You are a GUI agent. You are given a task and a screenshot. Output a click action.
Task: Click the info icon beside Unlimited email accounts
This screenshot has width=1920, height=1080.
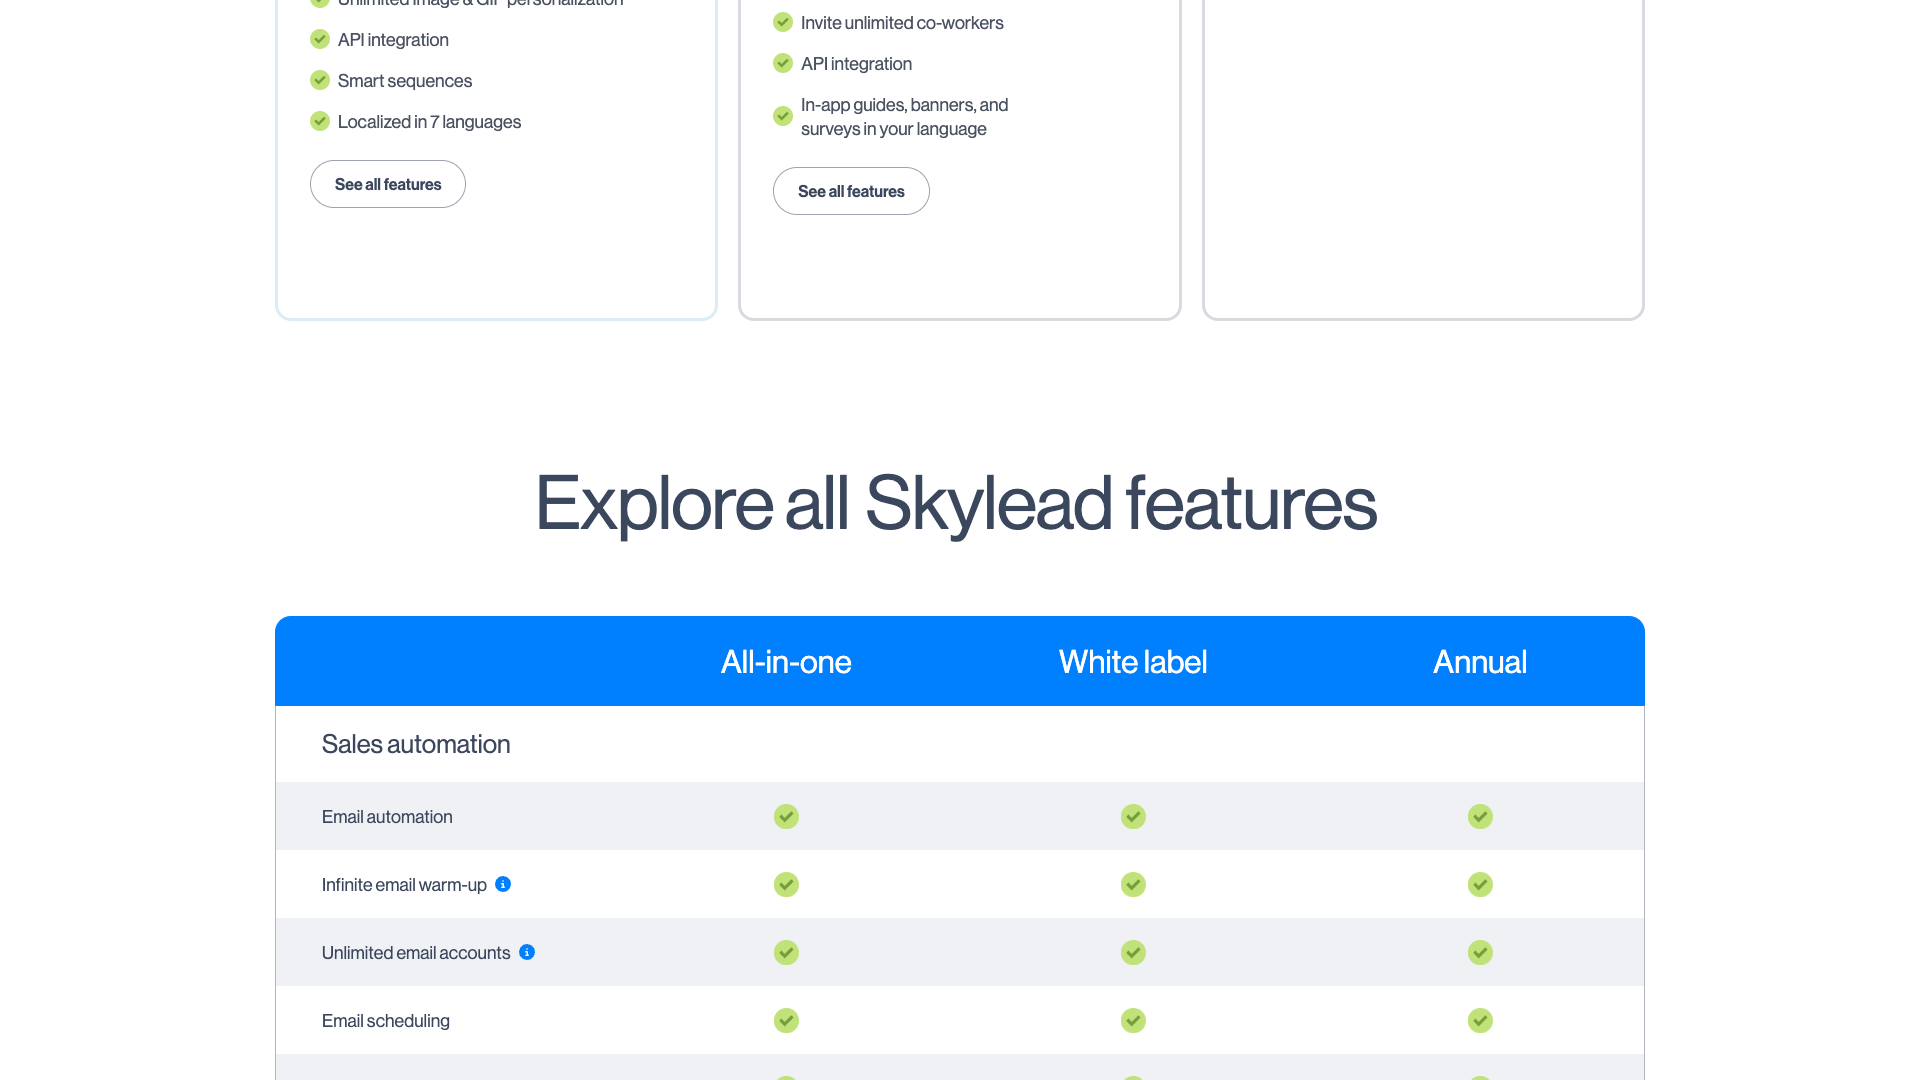click(527, 952)
